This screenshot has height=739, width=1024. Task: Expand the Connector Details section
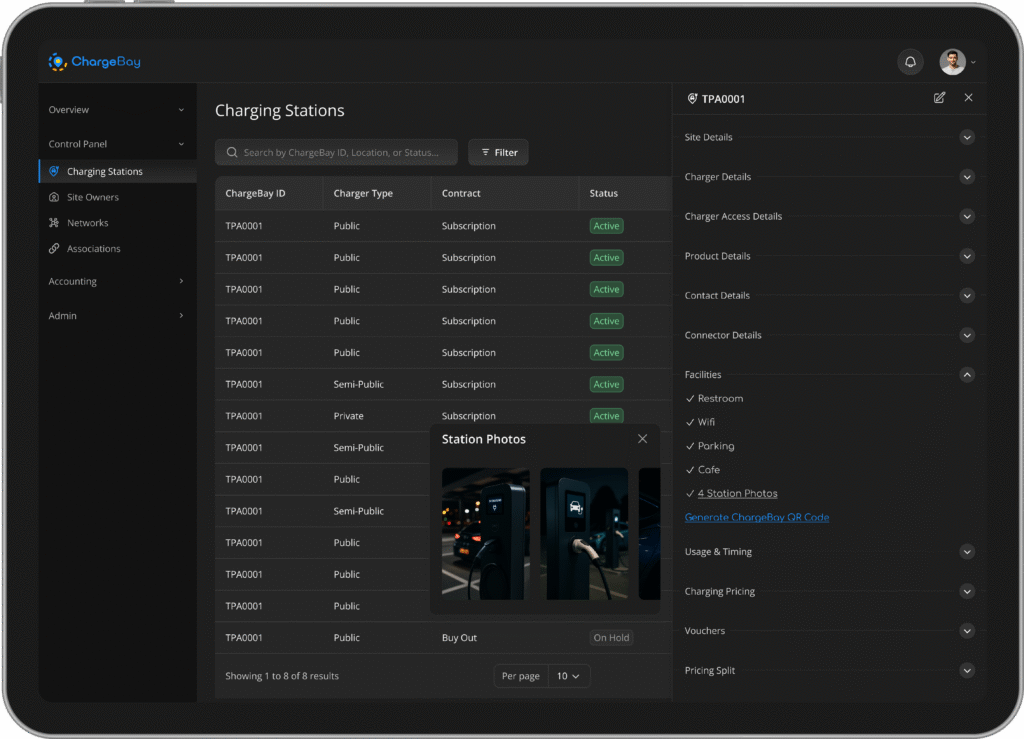click(967, 335)
